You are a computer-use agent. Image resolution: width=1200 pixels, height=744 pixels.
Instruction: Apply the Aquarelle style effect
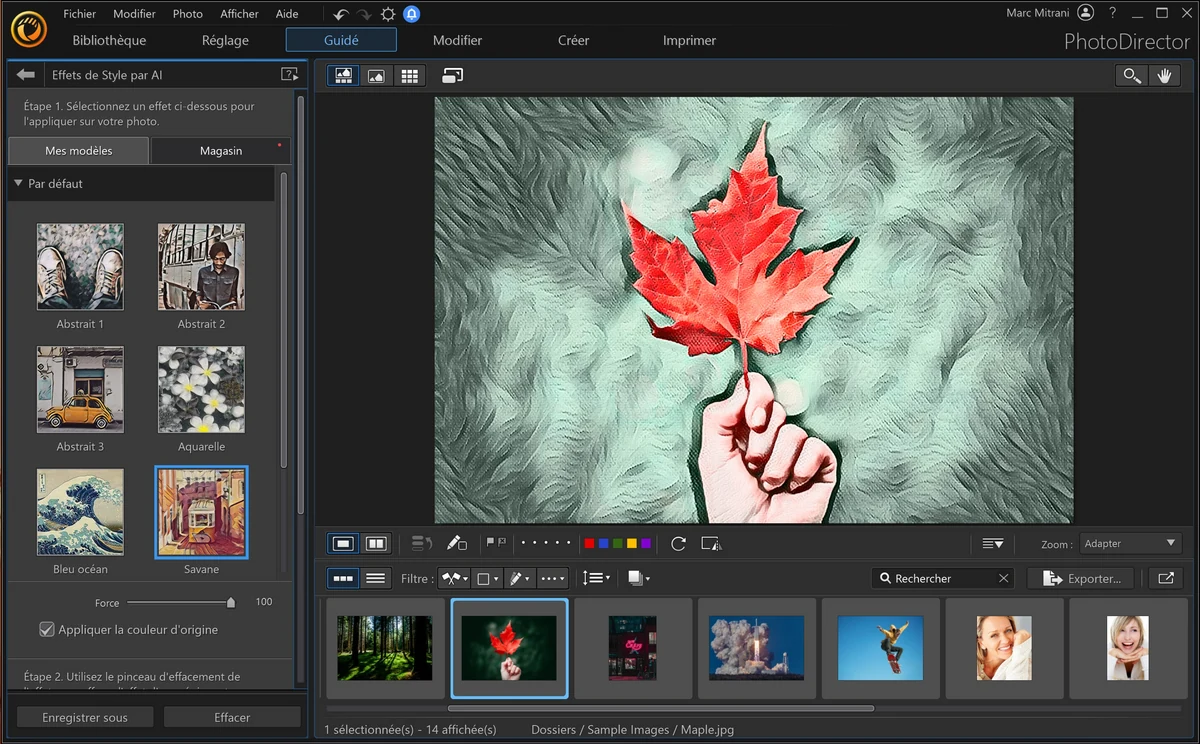coord(201,391)
